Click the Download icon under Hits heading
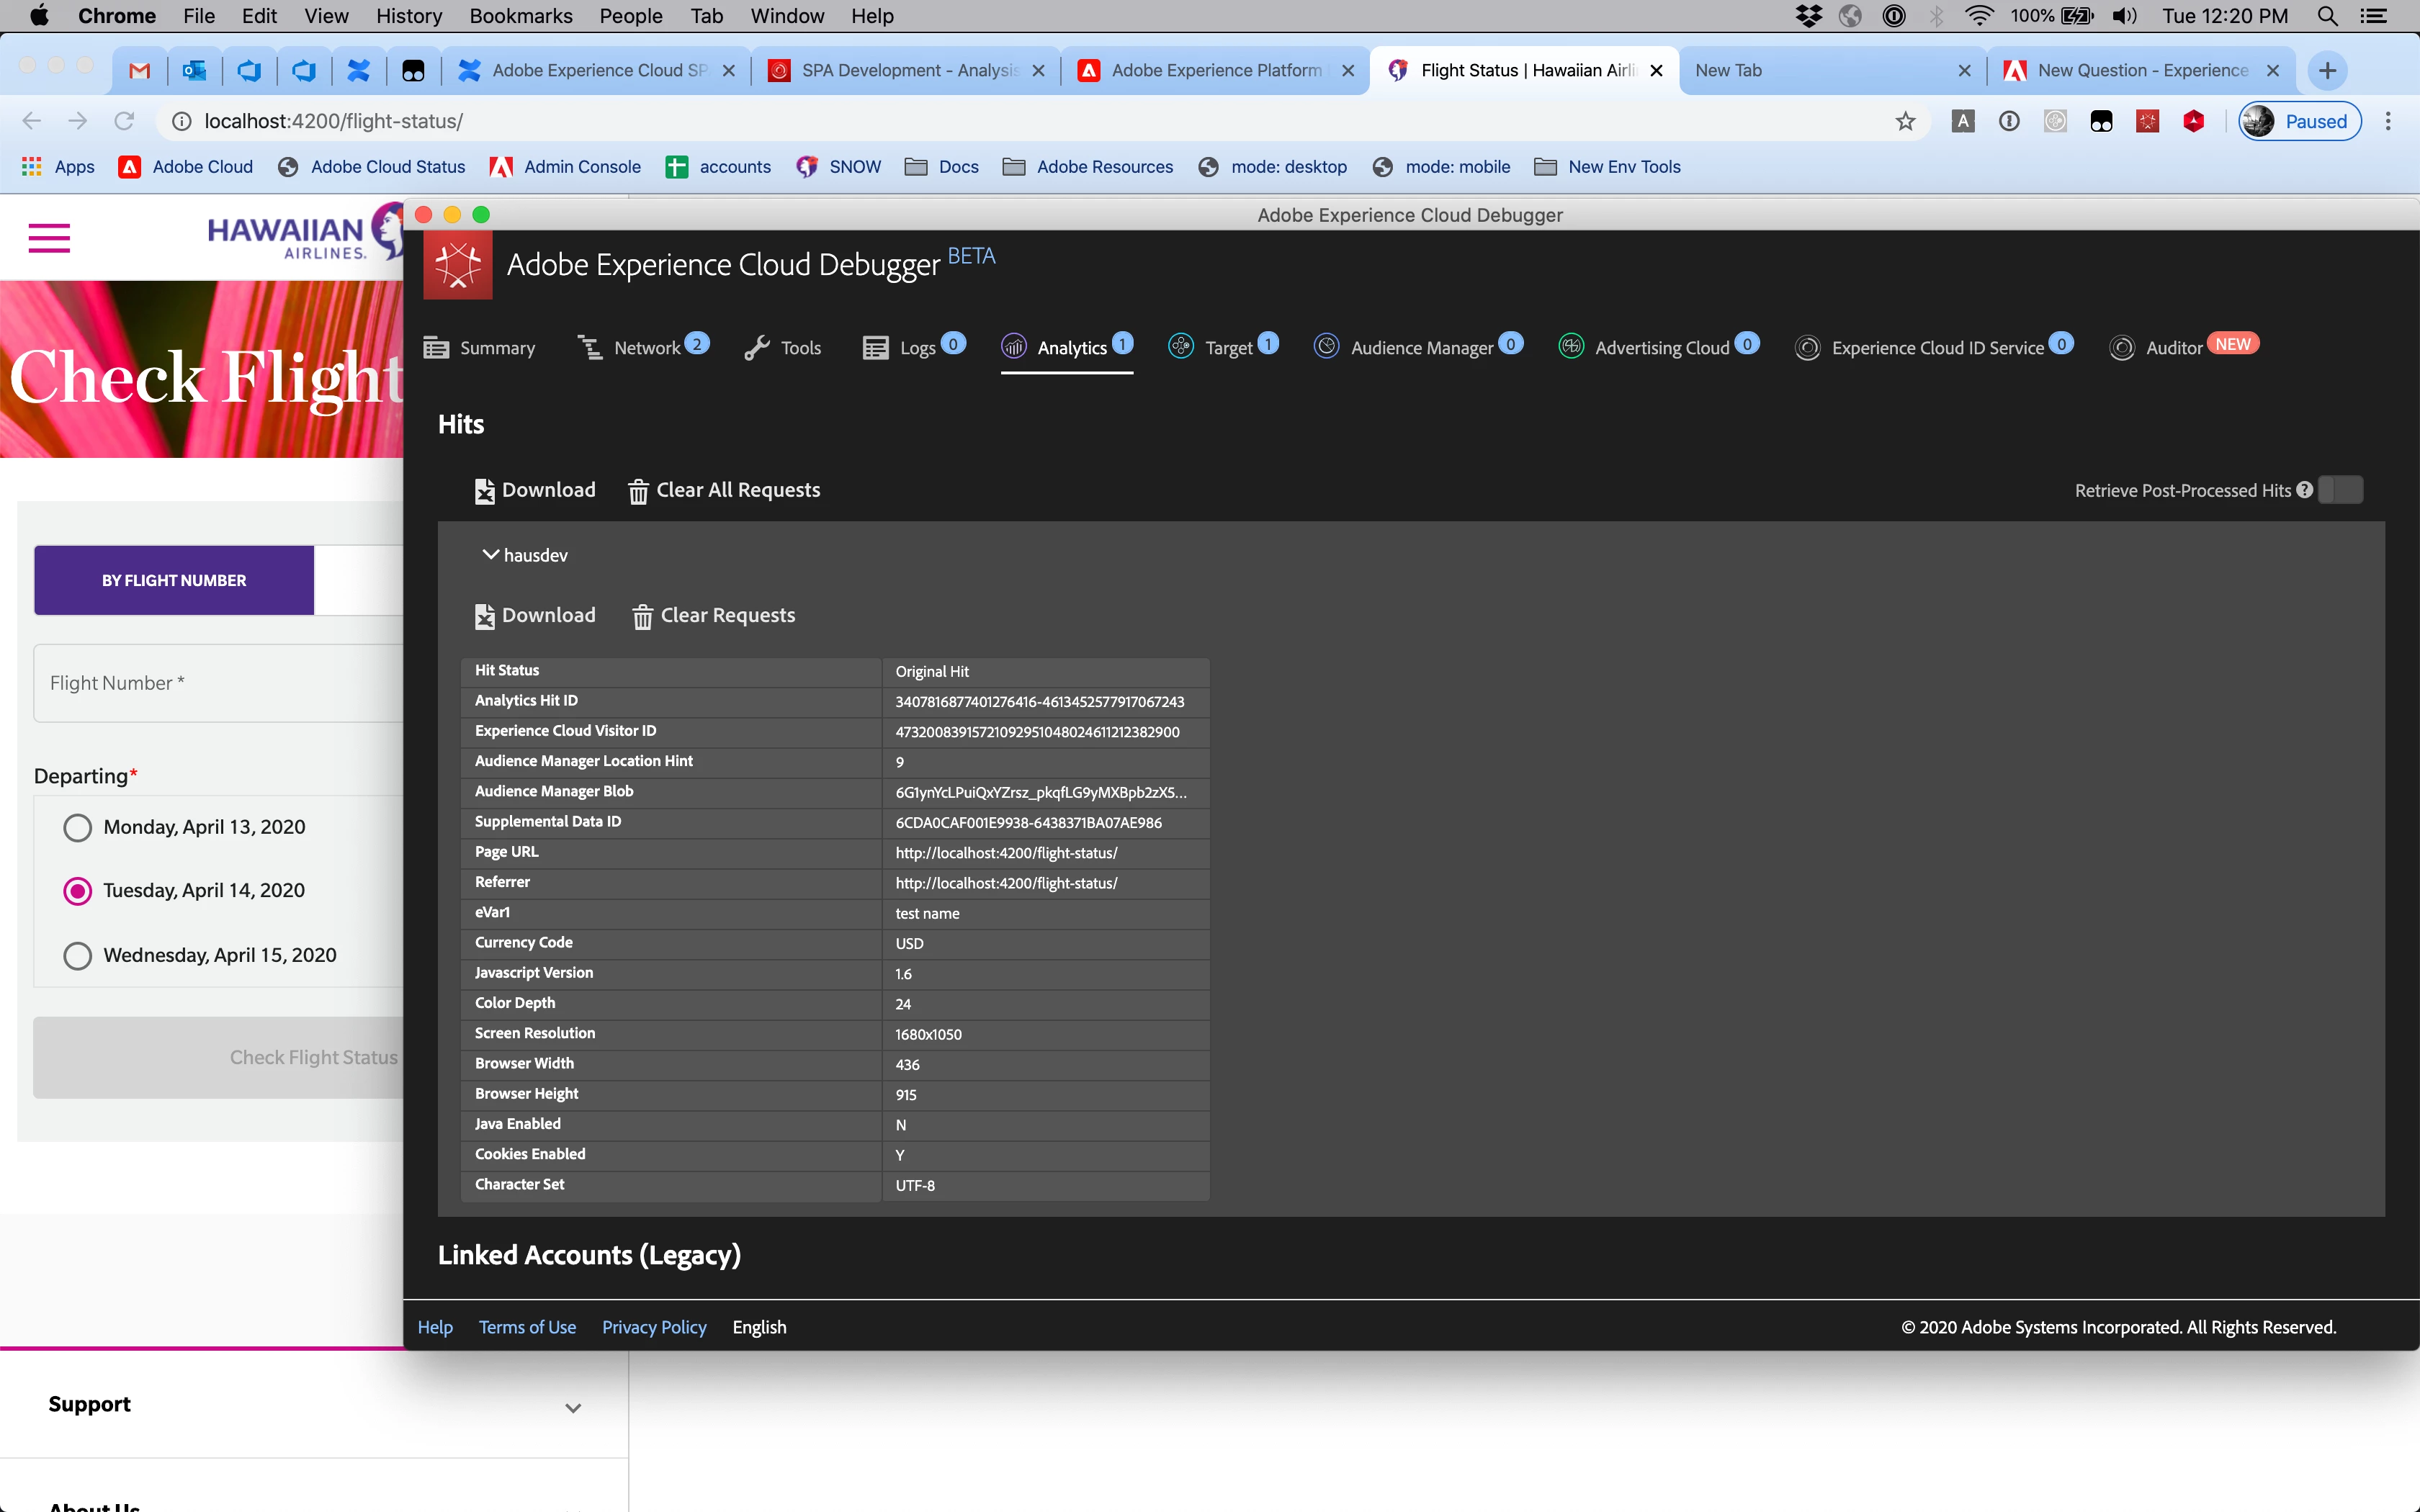 click(485, 491)
